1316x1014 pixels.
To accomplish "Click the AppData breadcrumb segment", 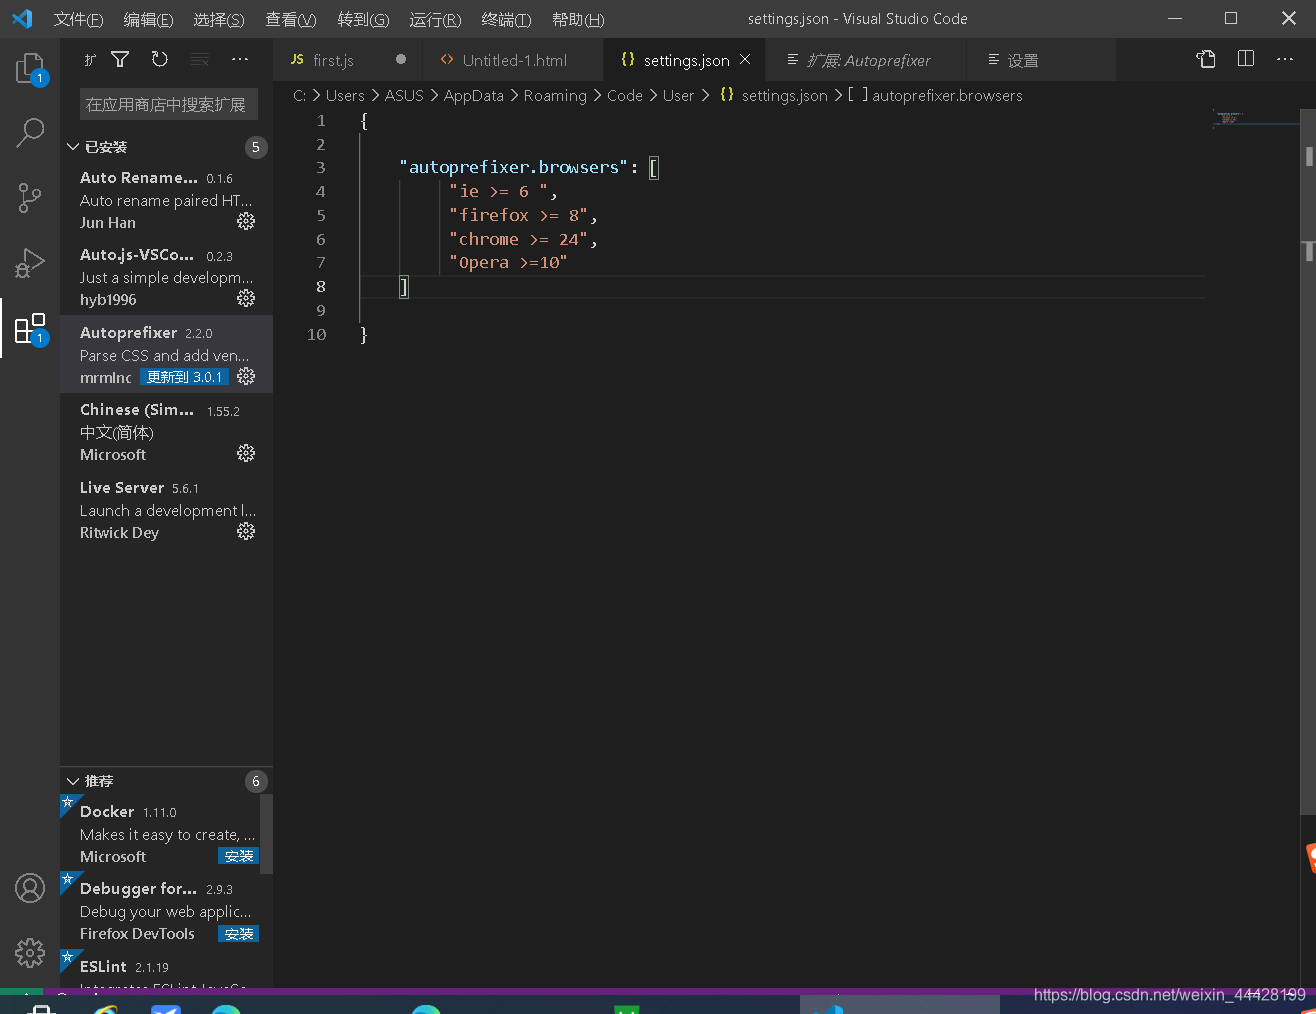I will pyautogui.click(x=474, y=95).
